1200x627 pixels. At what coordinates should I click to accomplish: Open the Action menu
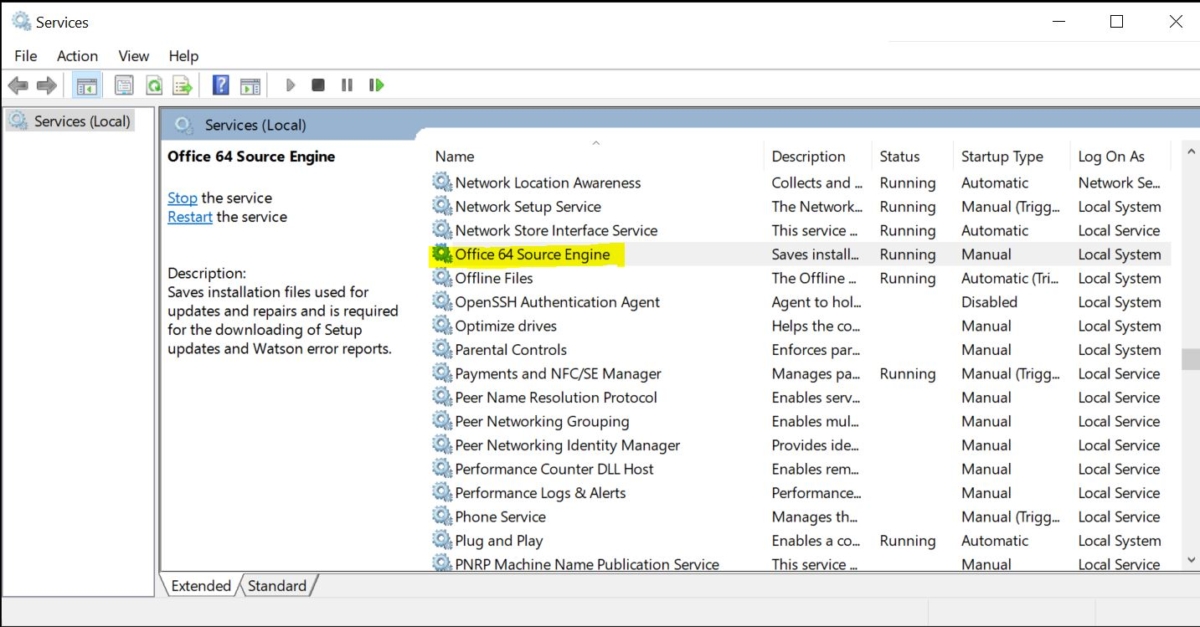(x=77, y=56)
